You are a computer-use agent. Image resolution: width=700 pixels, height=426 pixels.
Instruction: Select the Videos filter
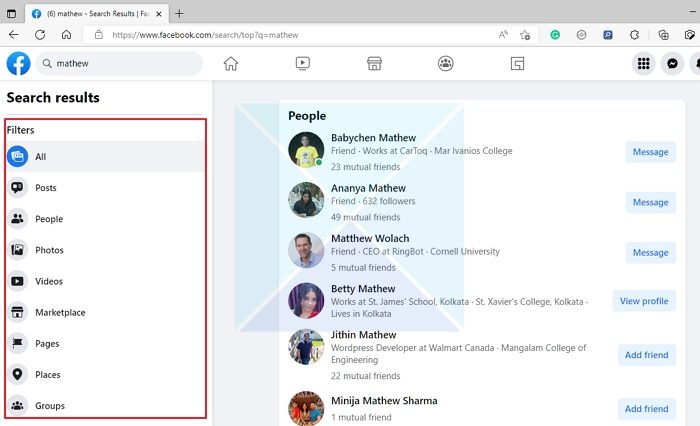tap(105, 281)
